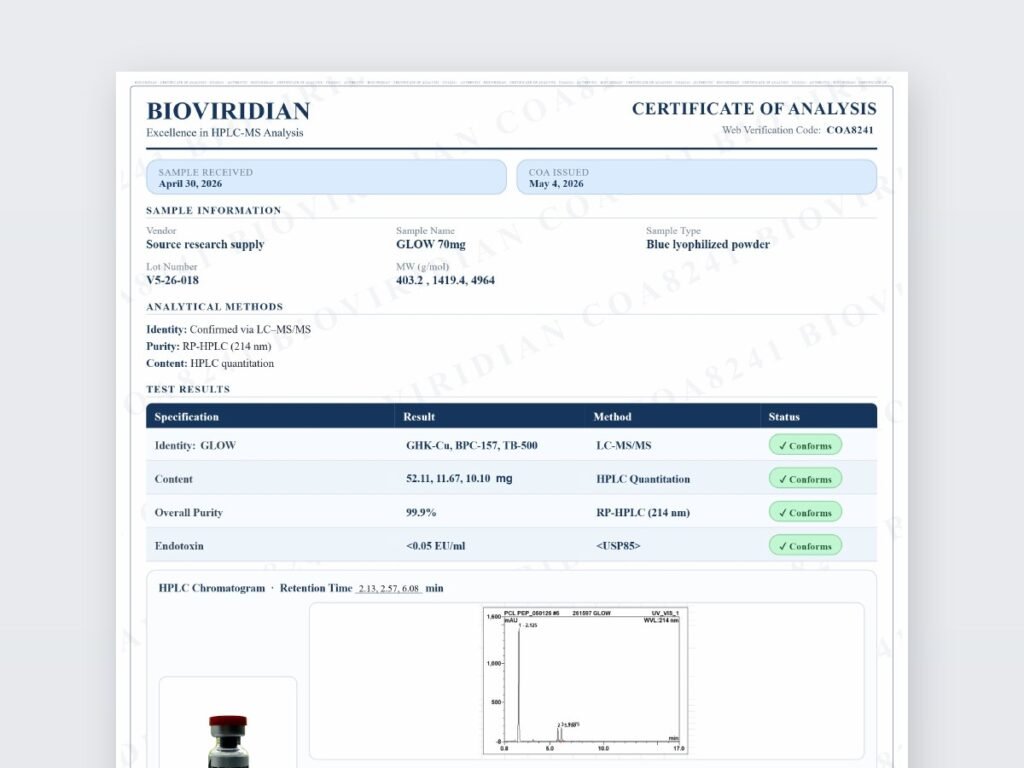Select the Overall Purity 99.9% value

[x=421, y=513]
